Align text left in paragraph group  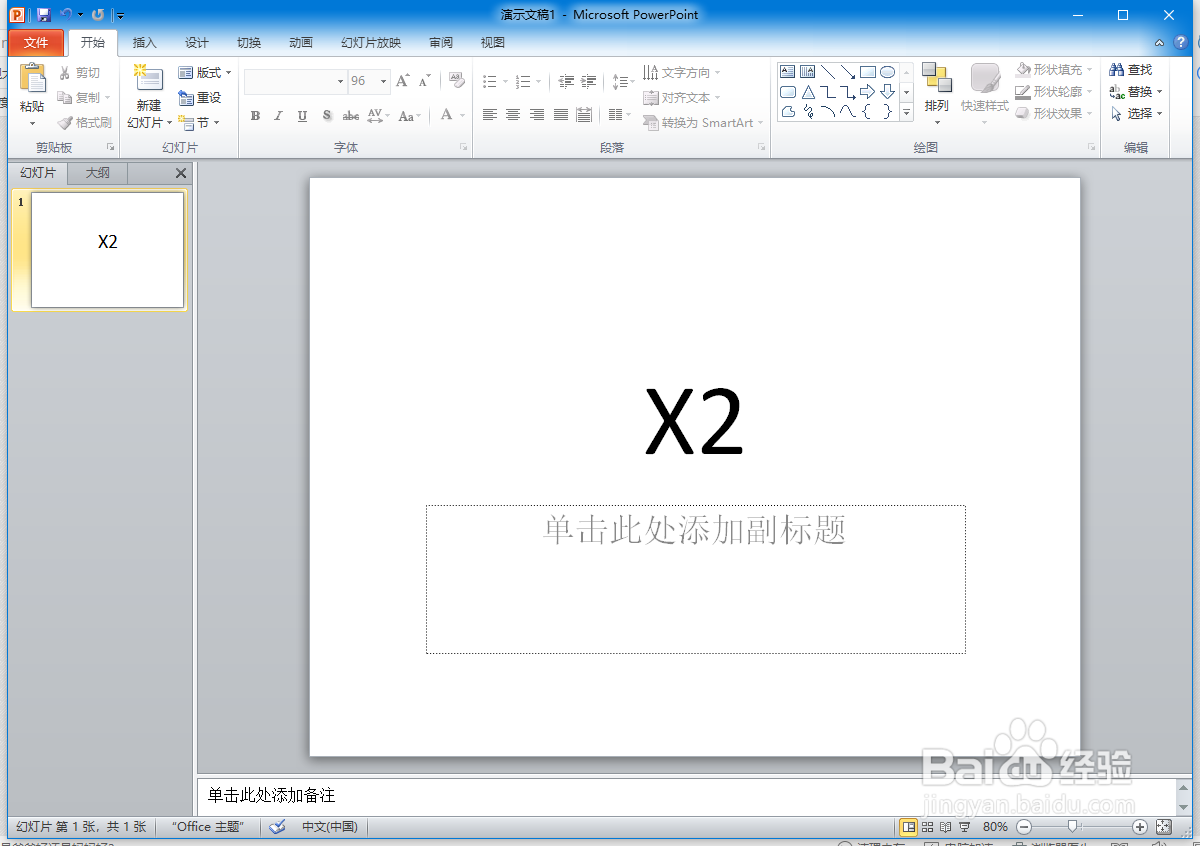pyautogui.click(x=490, y=115)
